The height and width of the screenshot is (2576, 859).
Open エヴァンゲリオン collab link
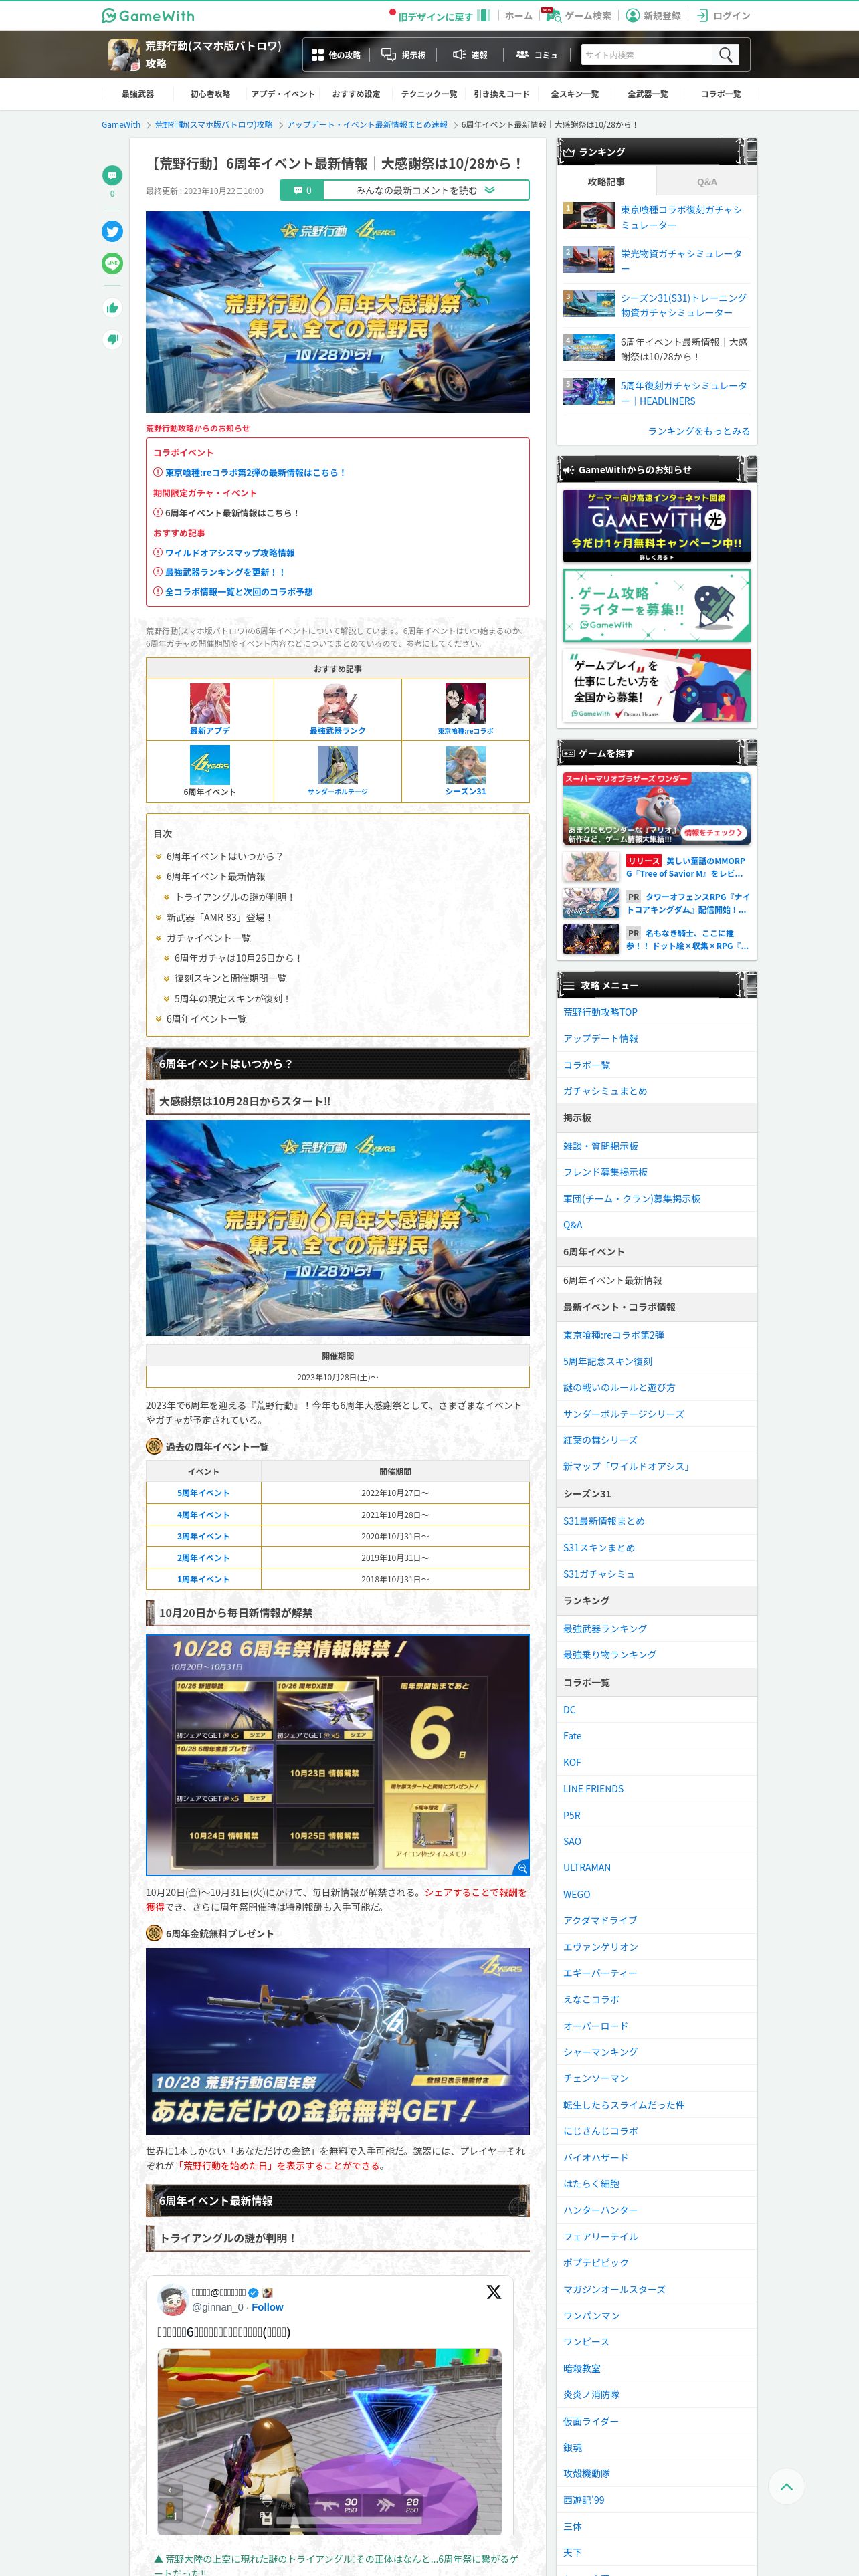pyautogui.click(x=600, y=1947)
